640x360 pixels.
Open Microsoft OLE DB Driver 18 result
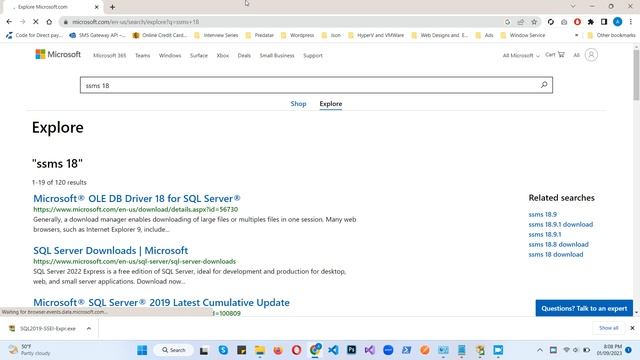137,198
